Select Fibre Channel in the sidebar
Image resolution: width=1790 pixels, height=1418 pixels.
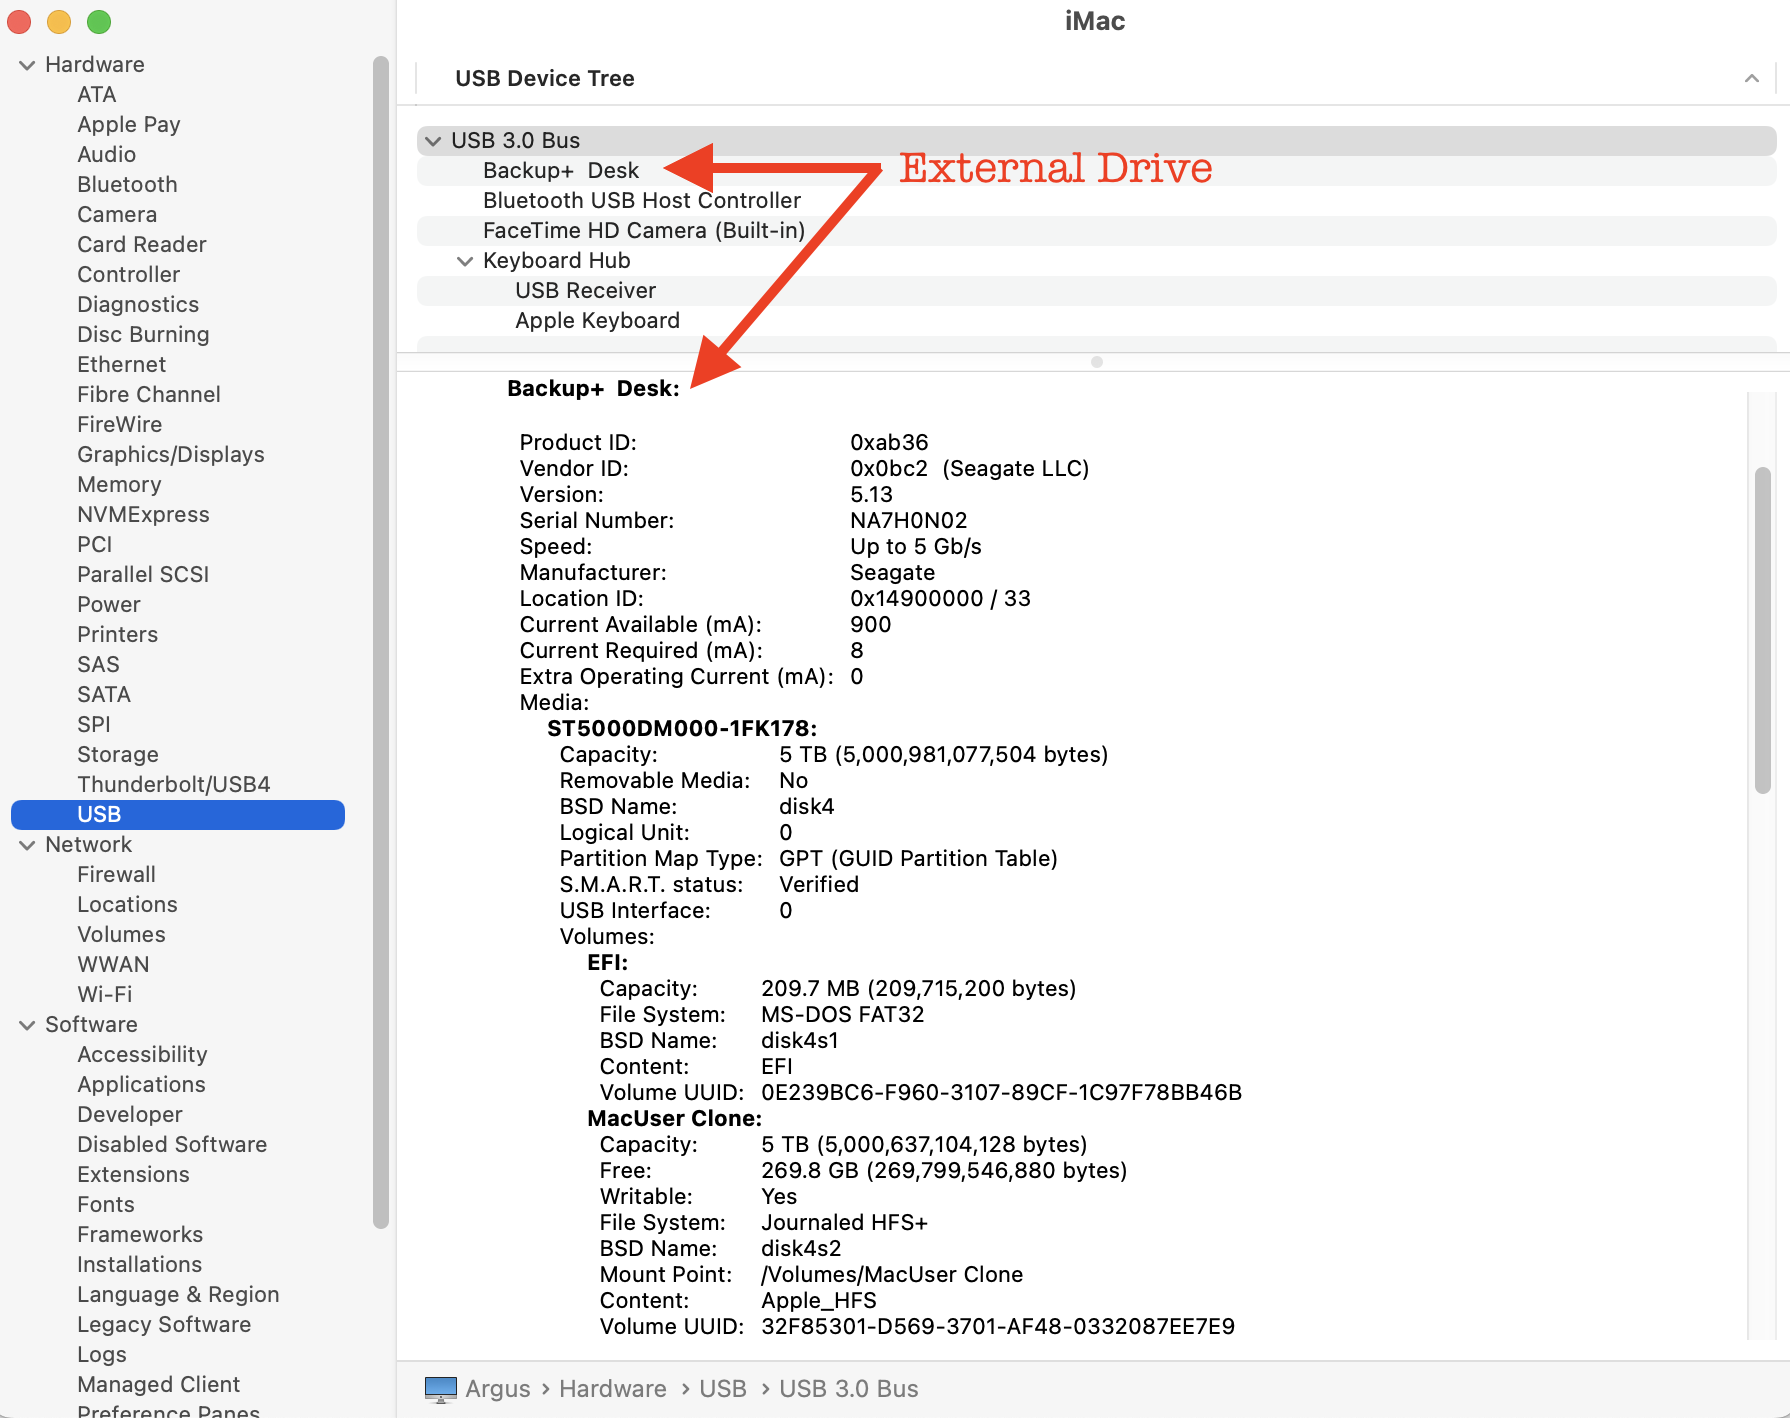coord(149,395)
